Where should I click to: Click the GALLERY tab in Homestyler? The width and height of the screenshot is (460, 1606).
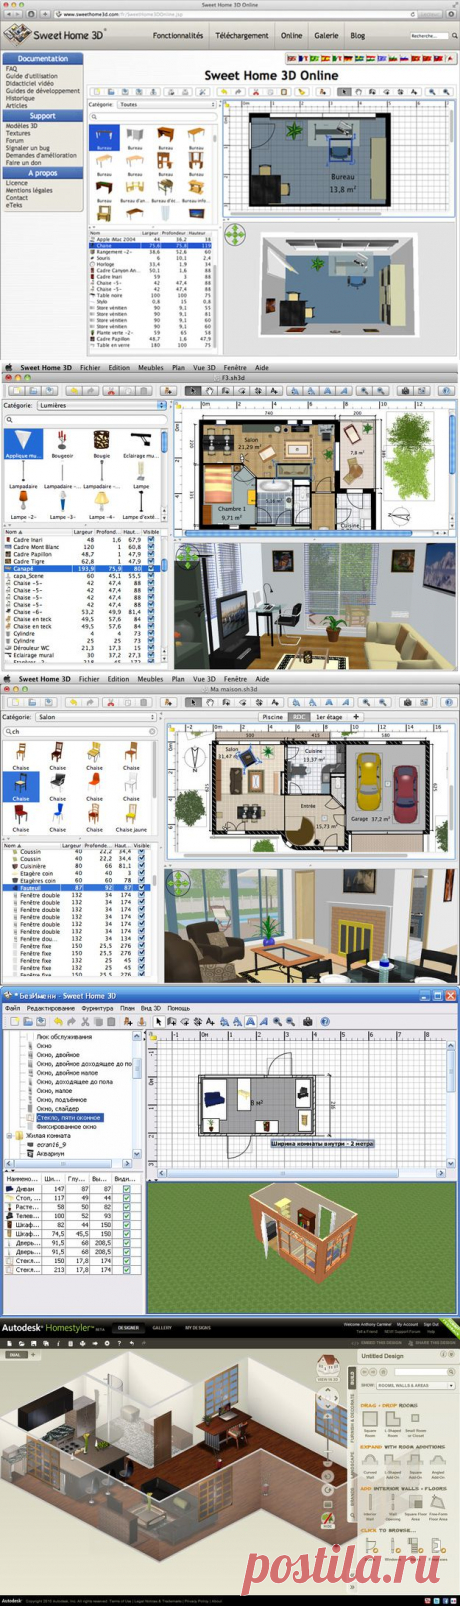pyautogui.click(x=162, y=1328)
